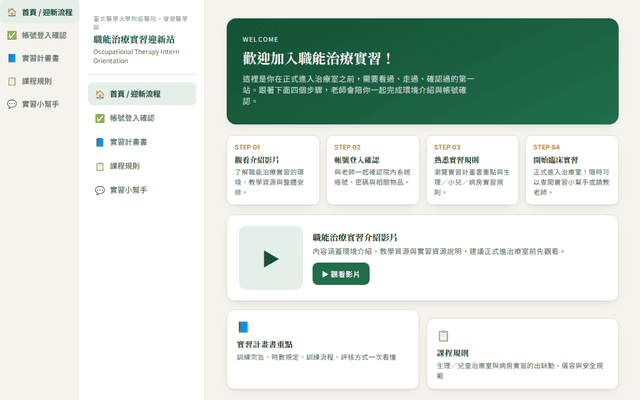Click the WELCOME label in the green banner
Screen dimensions: 640x400
point(260,40)
